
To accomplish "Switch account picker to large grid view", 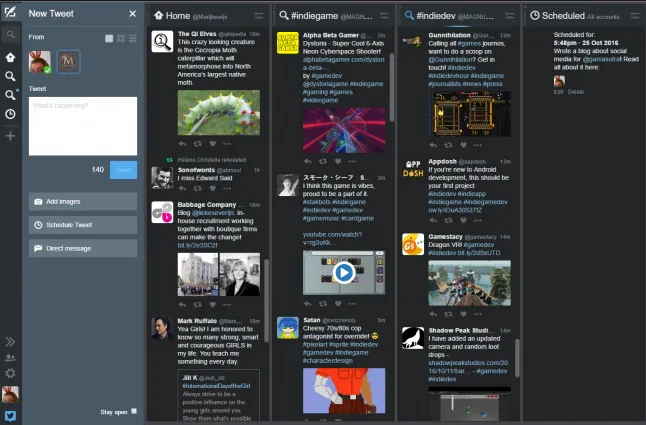I will coord(109,38).
